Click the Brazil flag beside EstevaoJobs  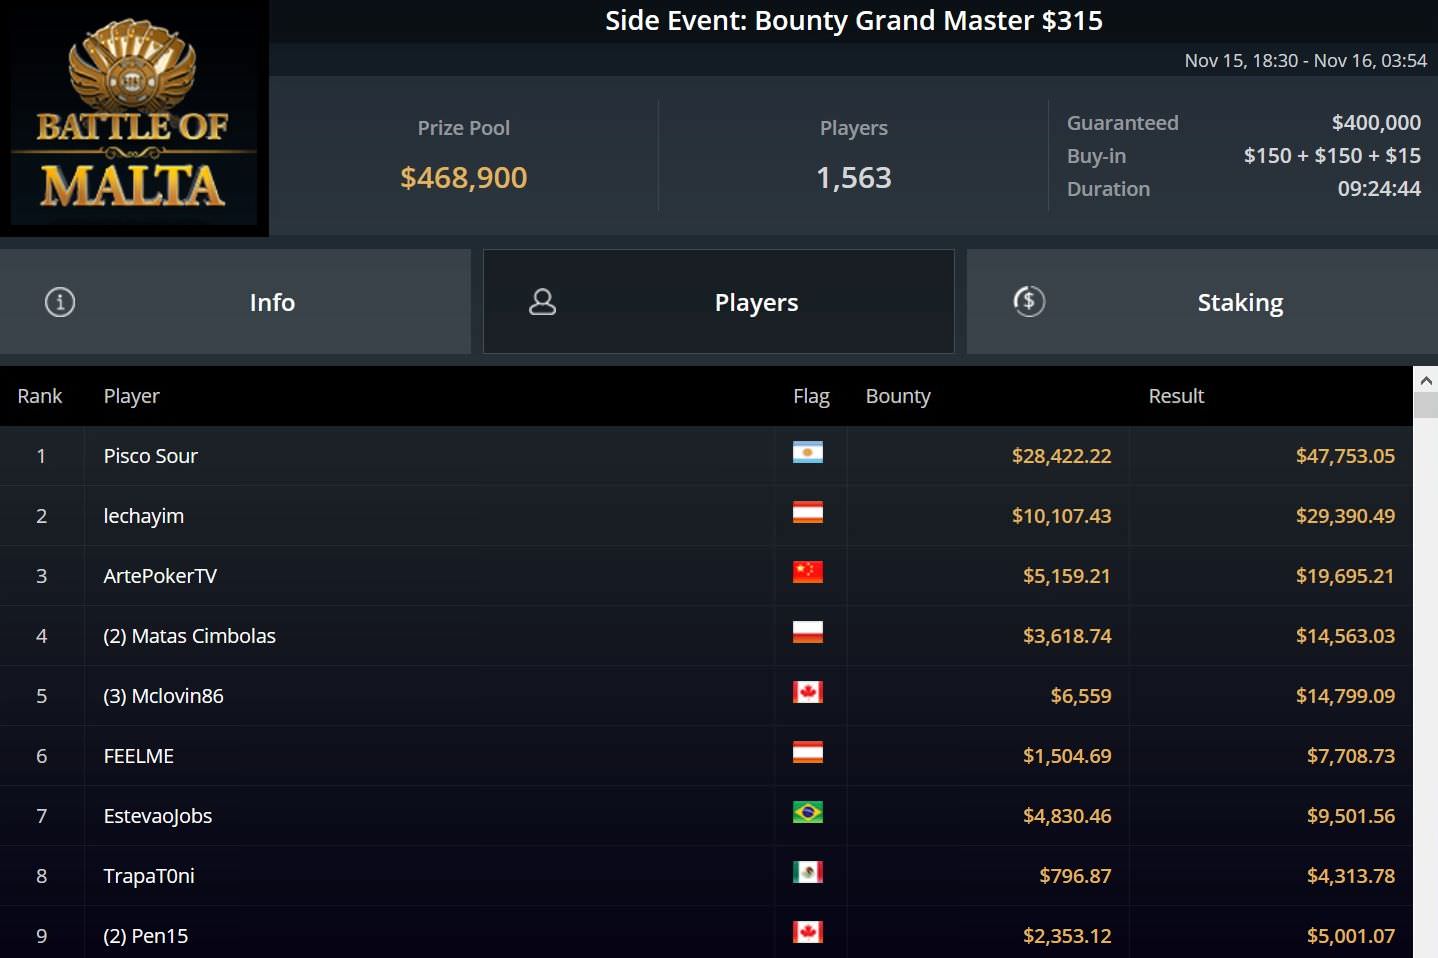[808, 812]
